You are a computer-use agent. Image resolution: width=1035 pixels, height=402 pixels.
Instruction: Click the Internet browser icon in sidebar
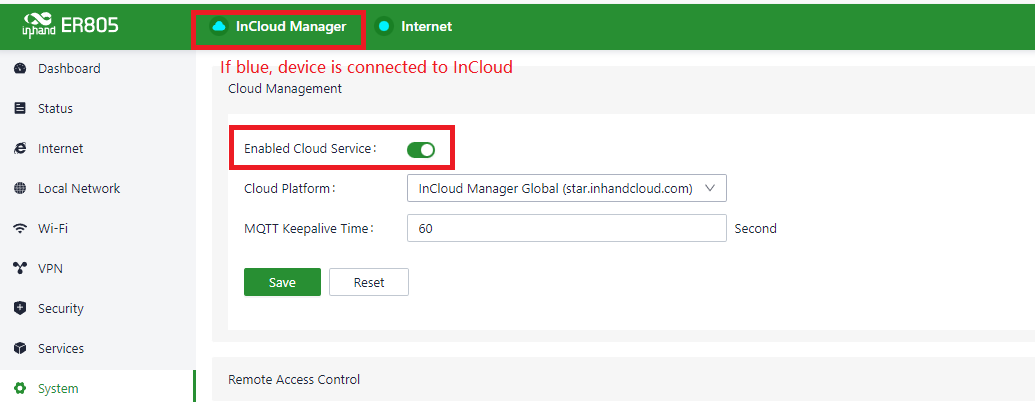pyautogui.click(x=20, y=149)
